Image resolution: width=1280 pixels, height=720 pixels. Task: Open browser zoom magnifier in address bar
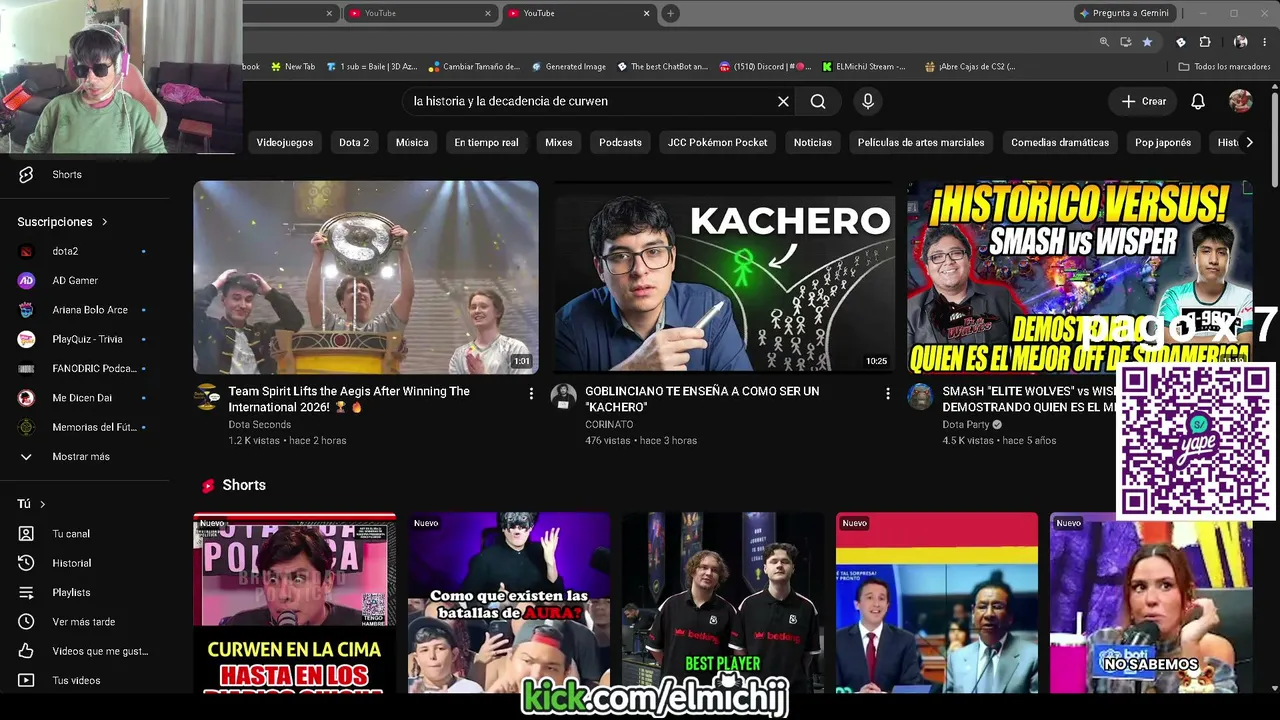coord(1104,42)
